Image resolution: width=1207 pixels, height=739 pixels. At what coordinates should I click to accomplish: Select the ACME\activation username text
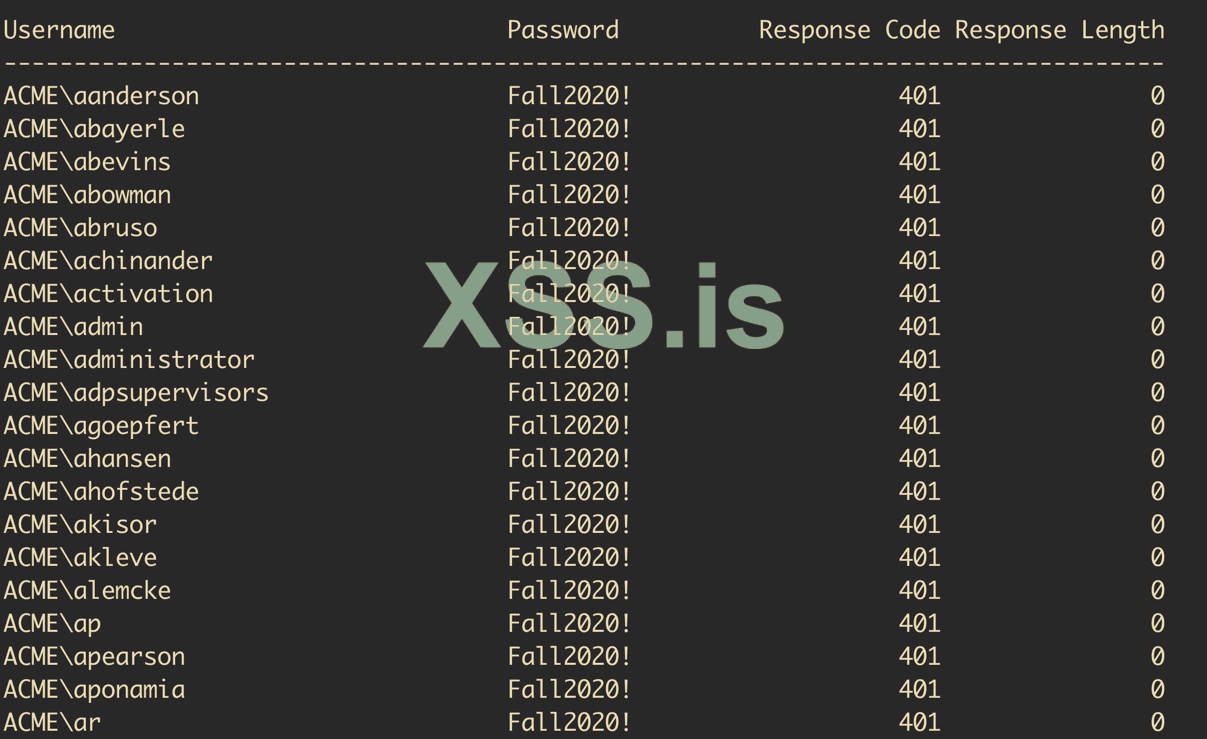coord(108,293)
